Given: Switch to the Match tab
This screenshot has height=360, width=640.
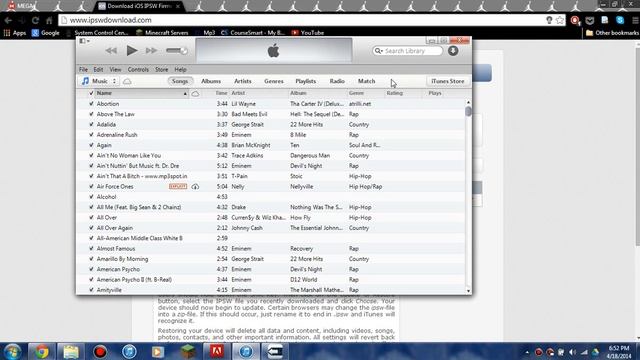Looking at the screenshot, I should coord(367,81).
